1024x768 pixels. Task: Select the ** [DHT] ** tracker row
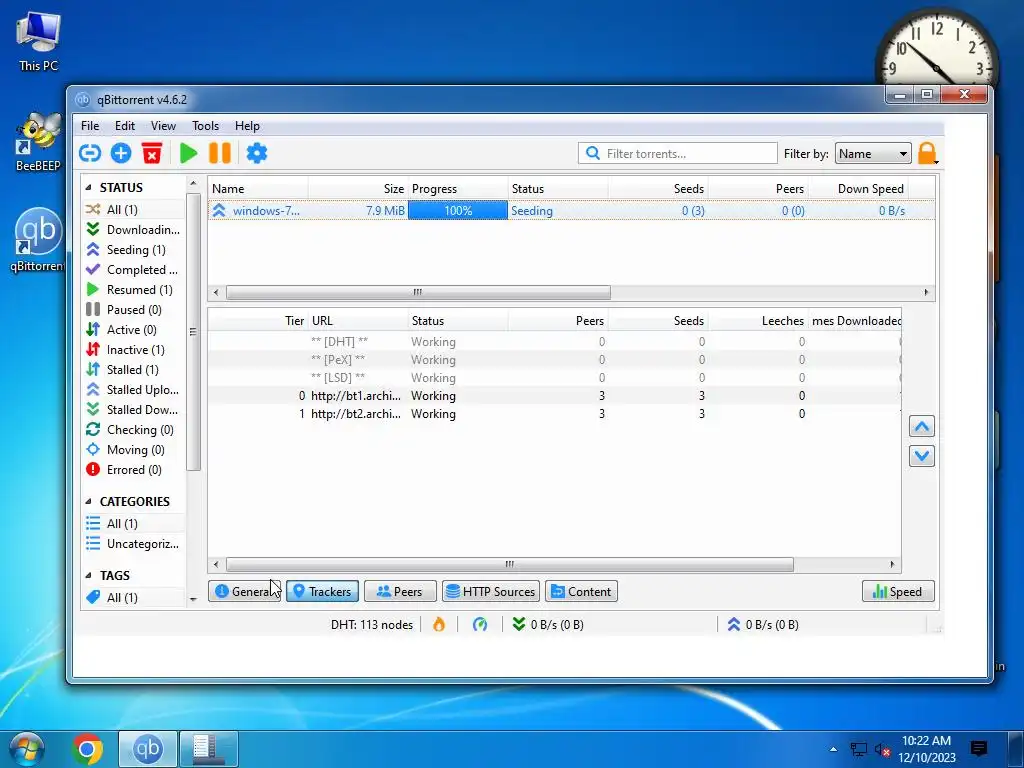pos(554,342)
